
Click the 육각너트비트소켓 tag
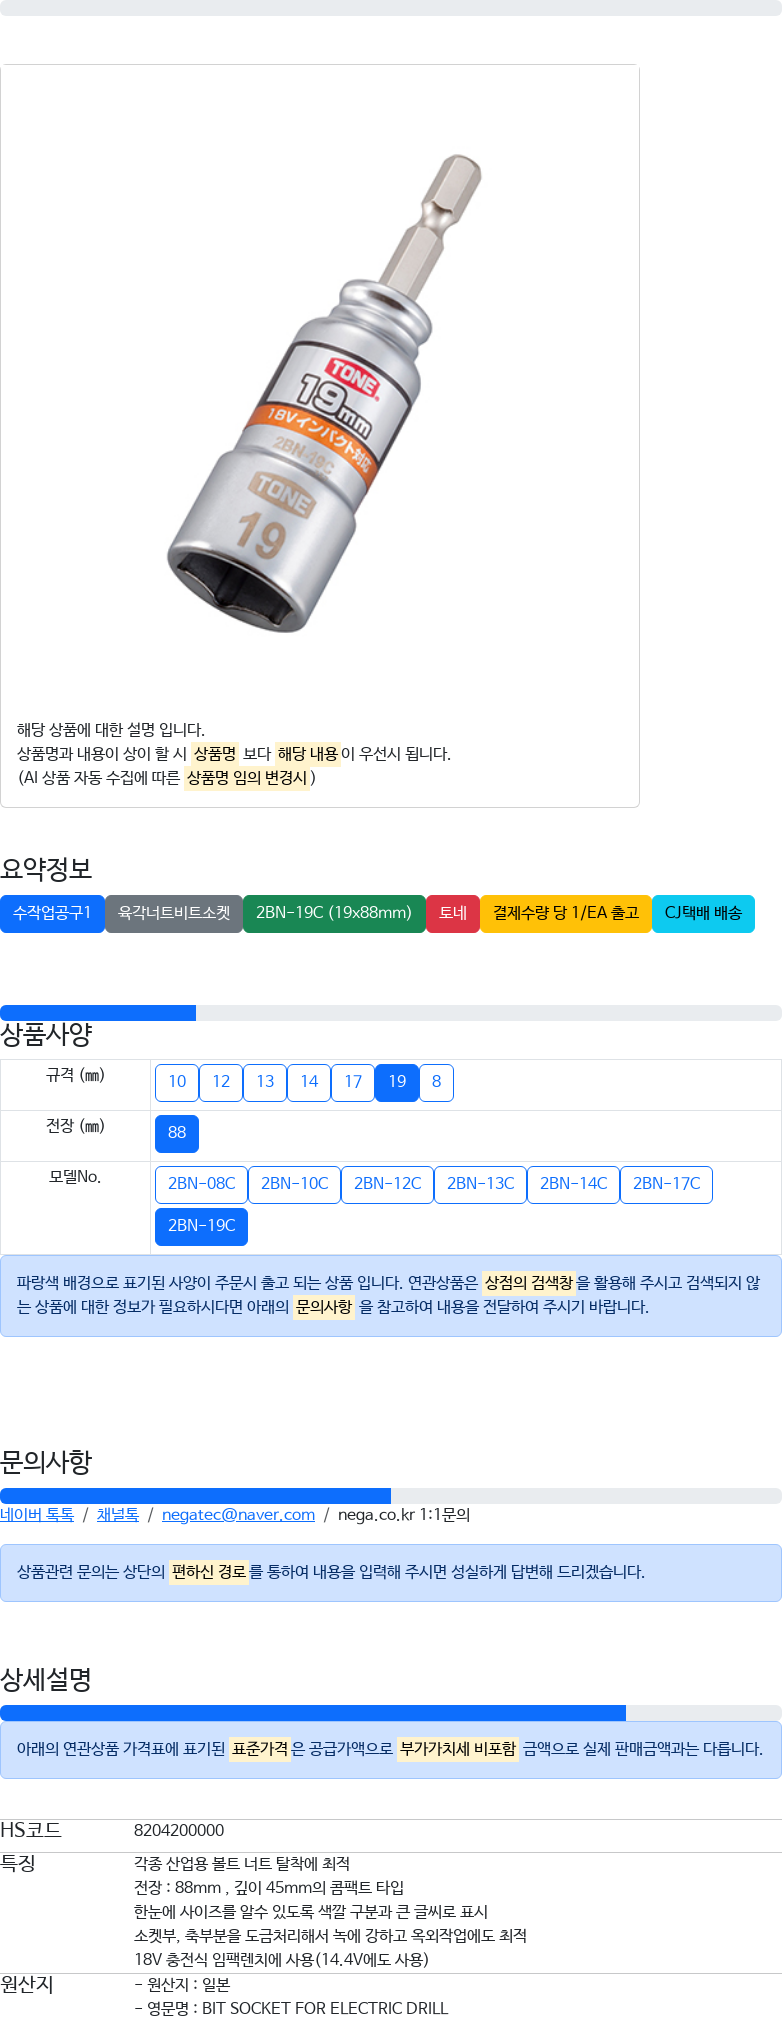[174, 913]
